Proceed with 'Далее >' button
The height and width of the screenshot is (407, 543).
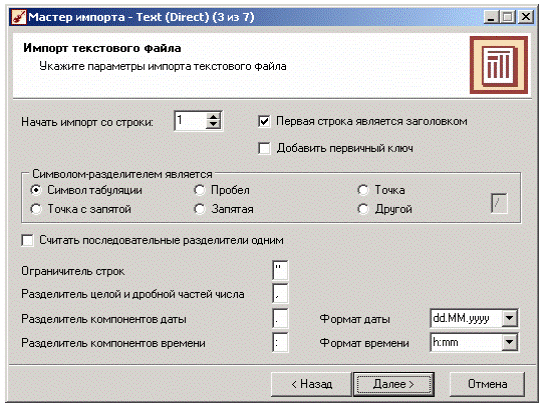click(x=394, y=384)
